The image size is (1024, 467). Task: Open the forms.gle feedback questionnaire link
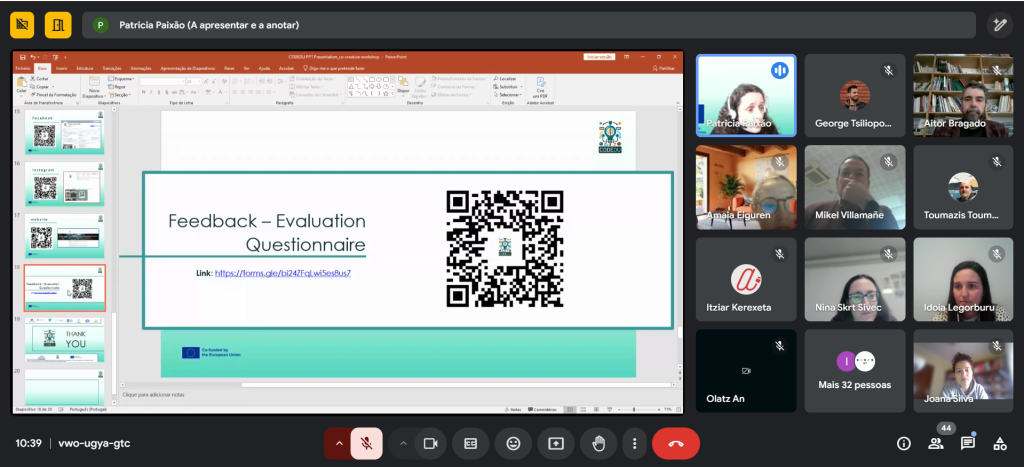pos(283,273)
